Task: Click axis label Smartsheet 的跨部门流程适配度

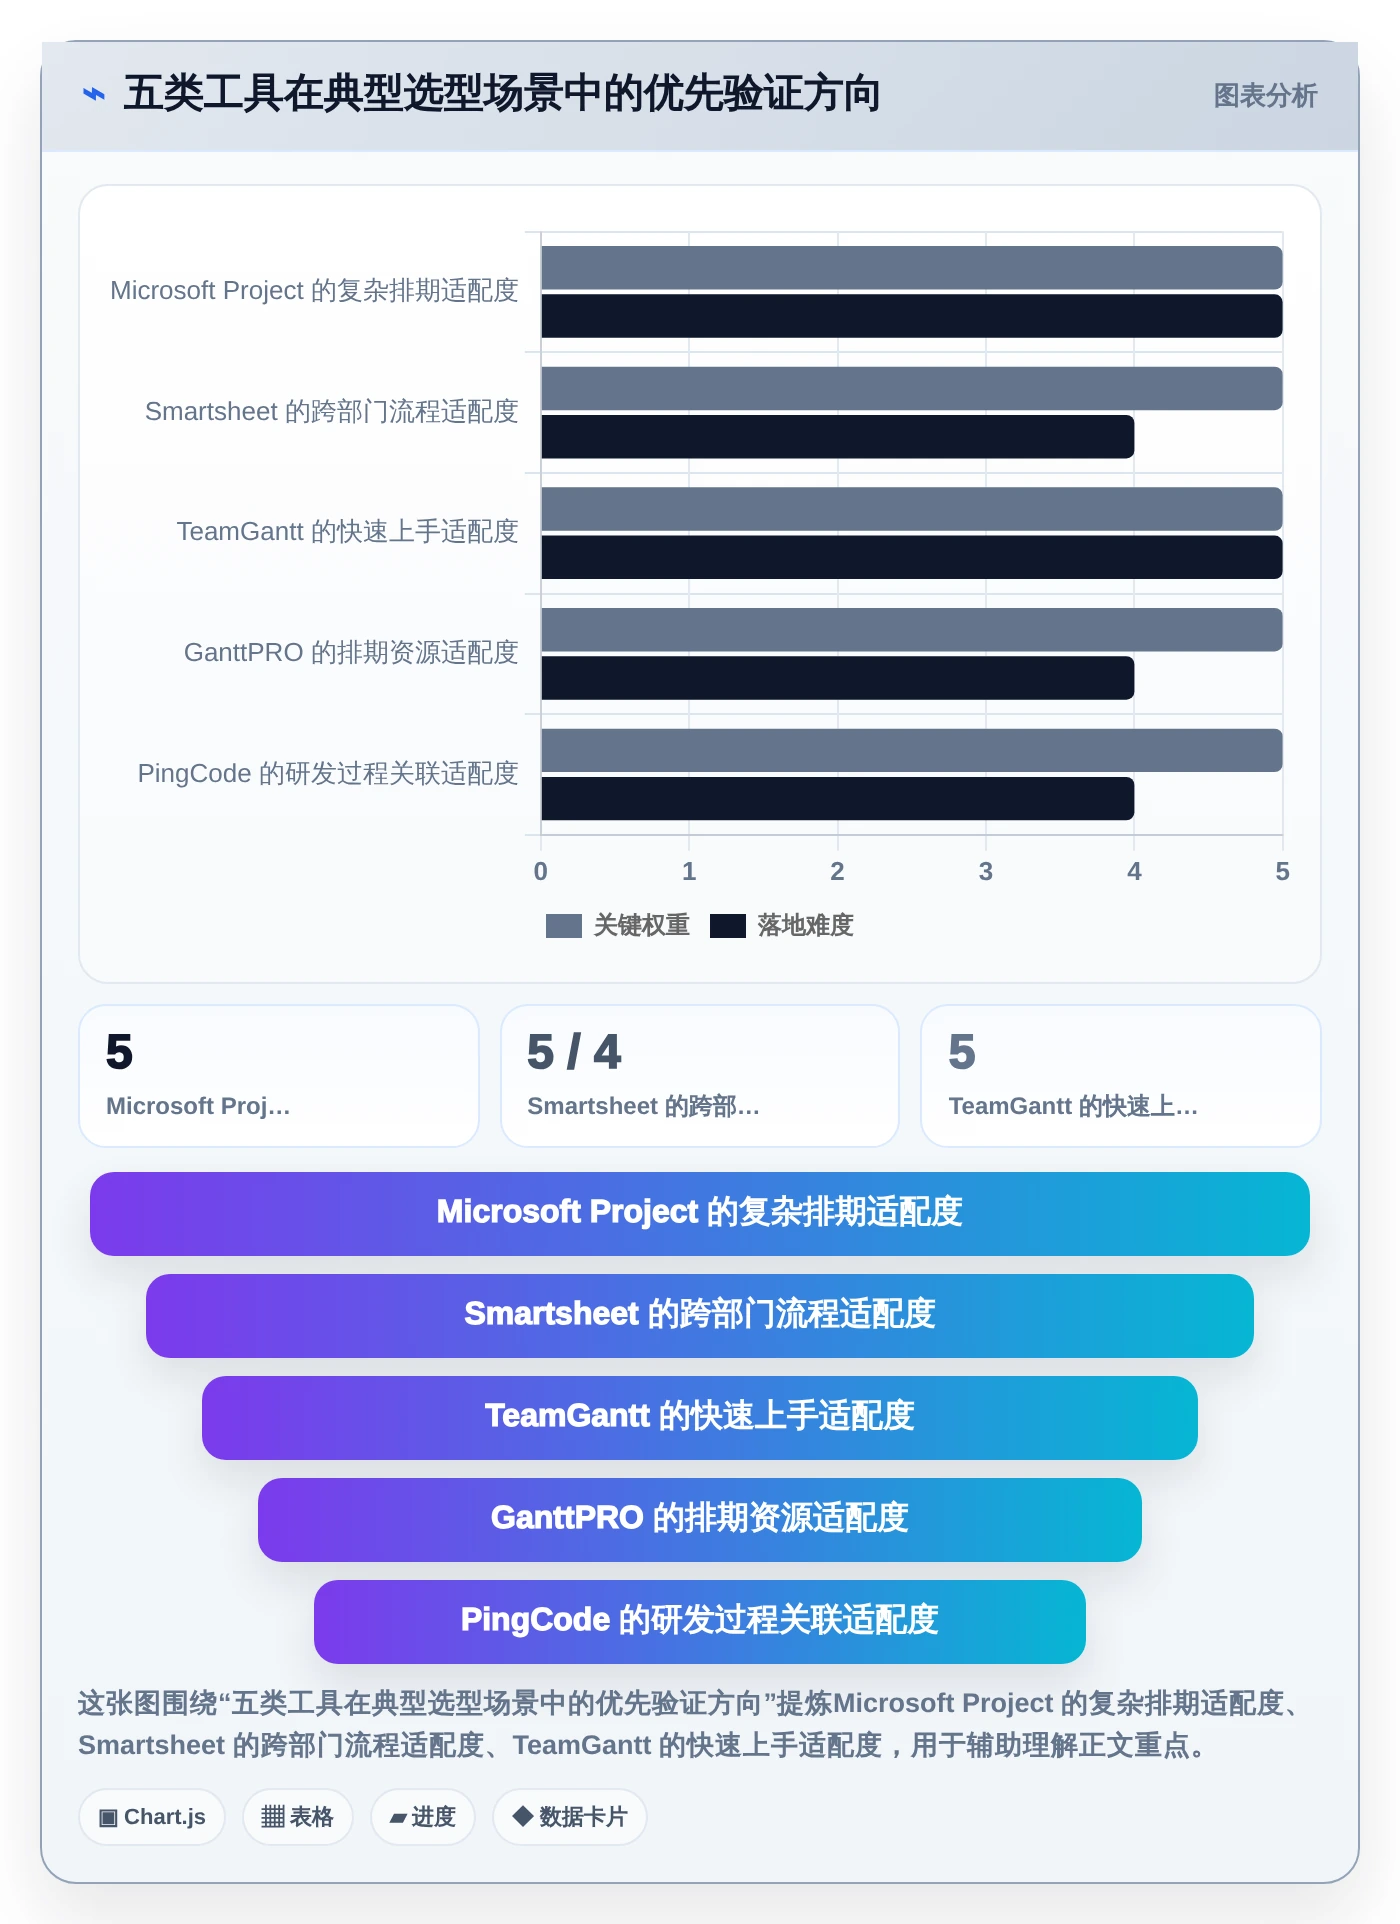Action: pyautogui.click(x=332, y=412)
